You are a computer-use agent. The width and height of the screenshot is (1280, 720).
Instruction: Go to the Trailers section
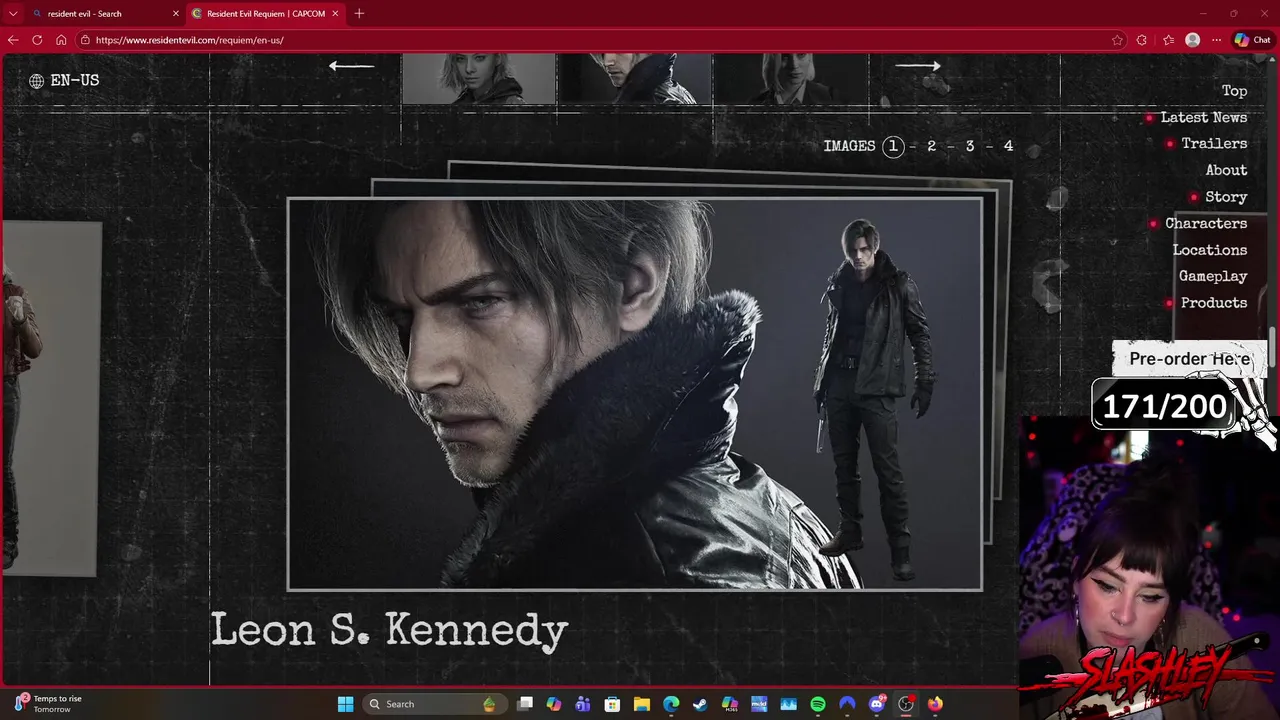[x=1214, y=144]
